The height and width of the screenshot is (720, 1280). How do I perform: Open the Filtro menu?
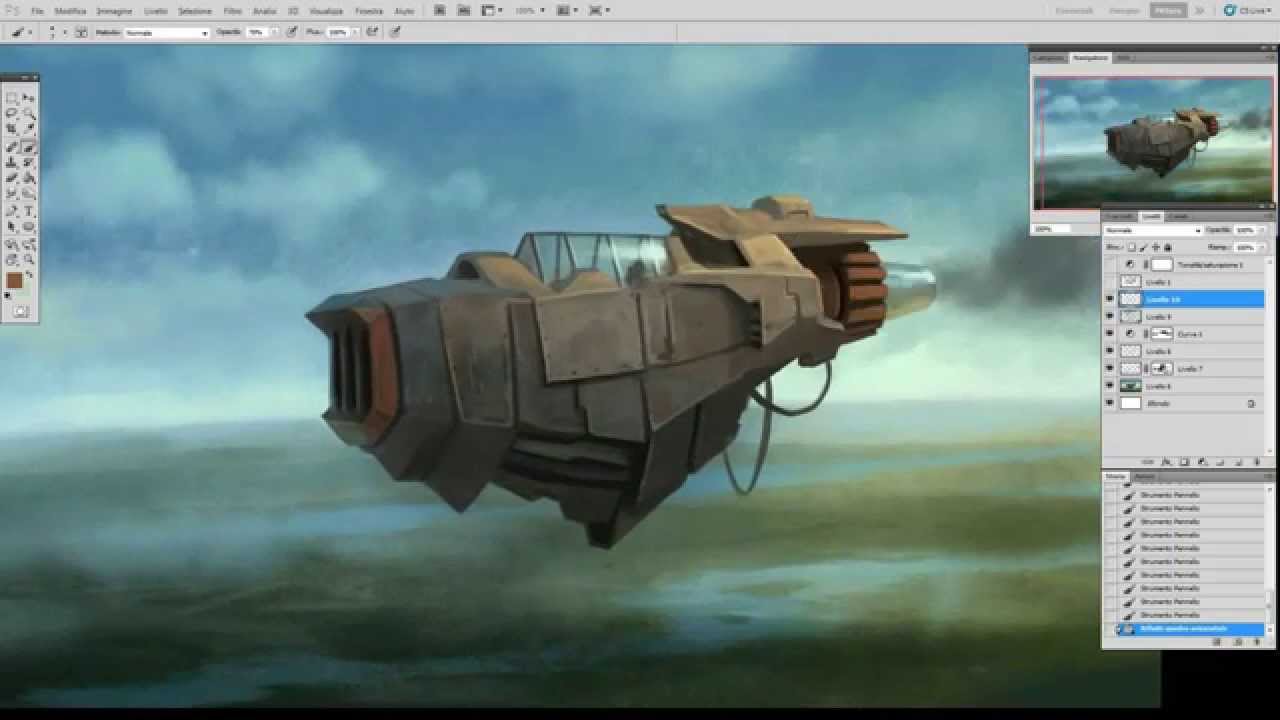(233, 10)
